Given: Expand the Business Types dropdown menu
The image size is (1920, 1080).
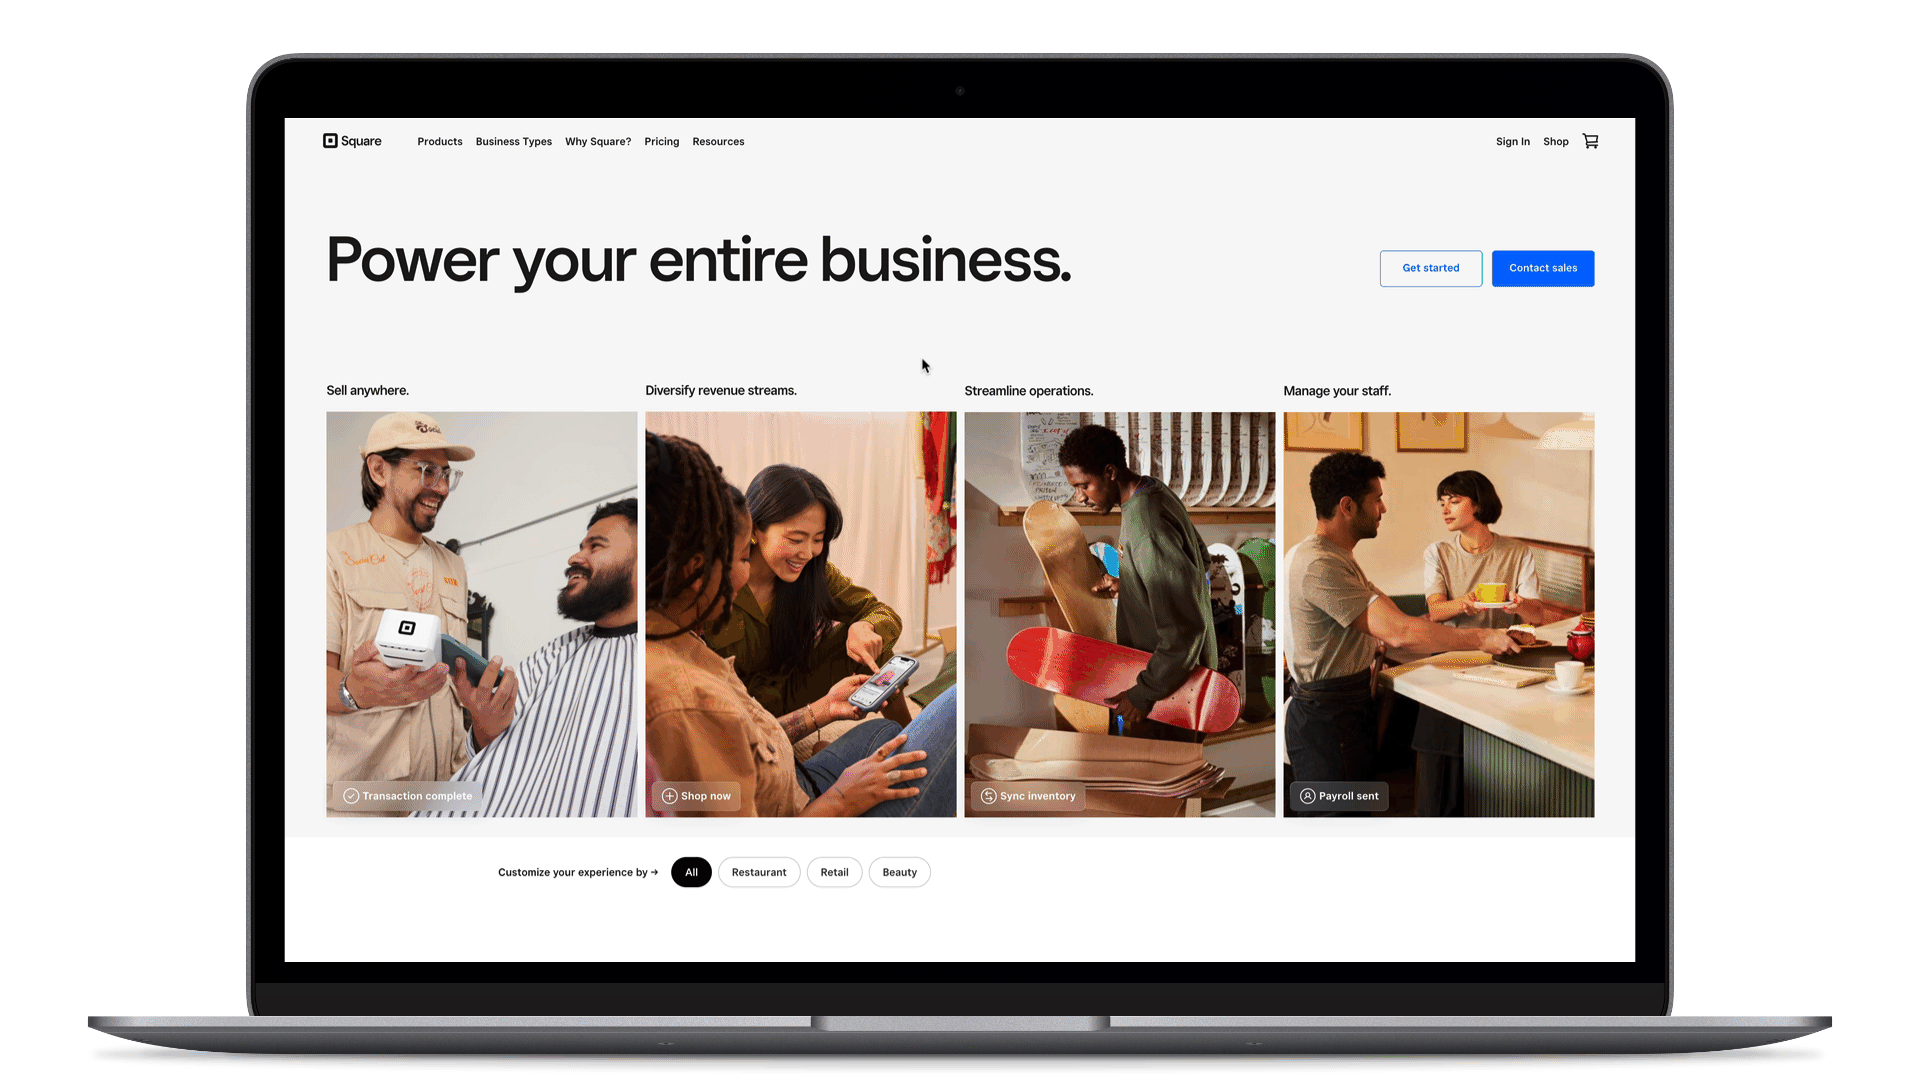Looking at the screenshot, I should (x=513, y=141).
